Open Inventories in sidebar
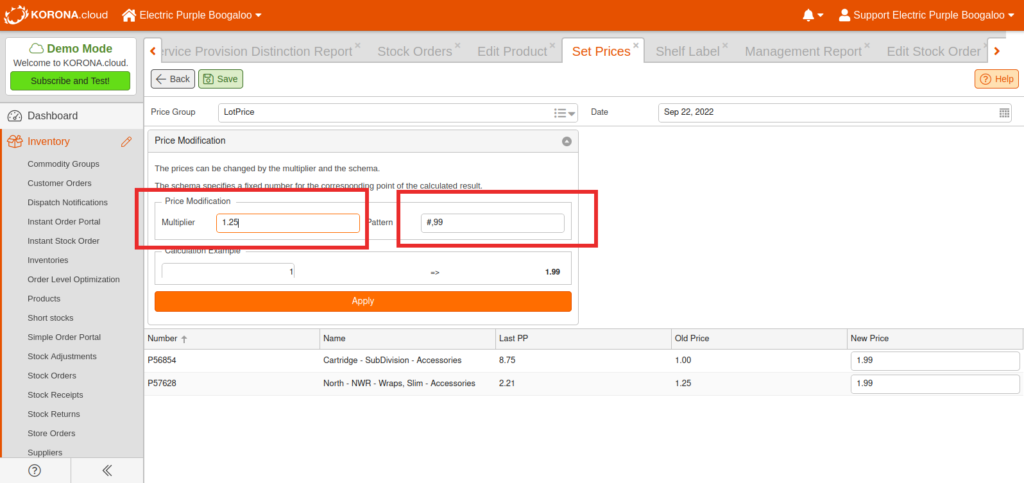This screenshot has height=483, width=1024. [48, 260]
